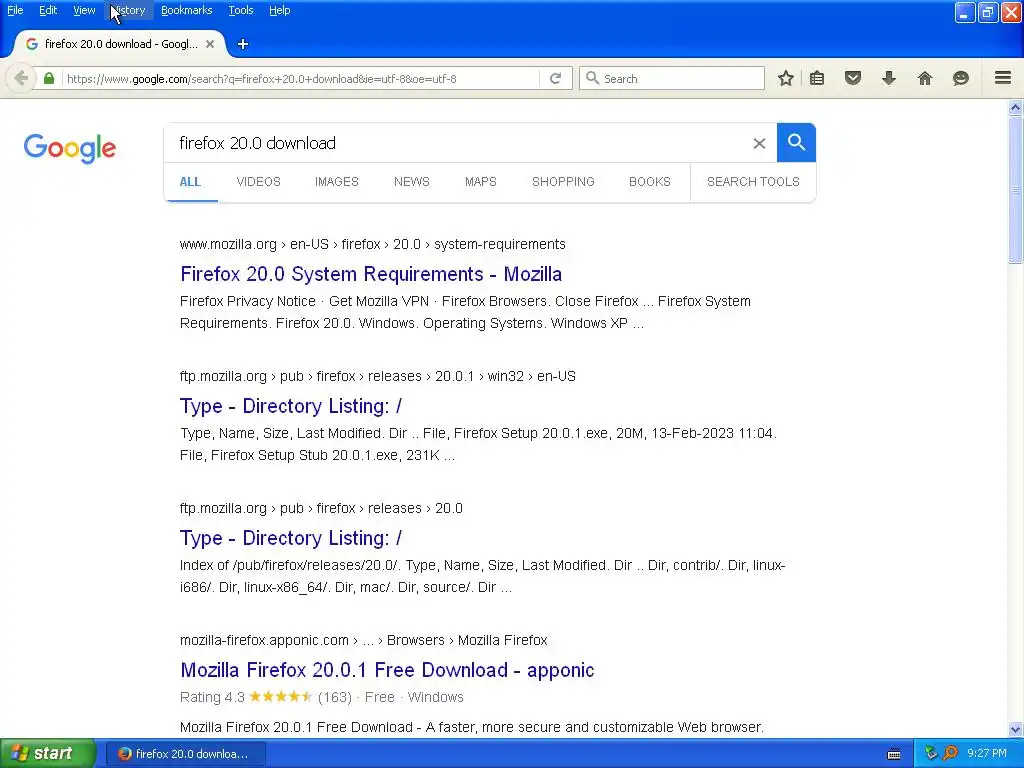The width and height of the screenshot is (1024, 768).
Task: Open 'Firefox 20.0 System Requirements - Mozilla' link
Action: (x=371, y=274)
